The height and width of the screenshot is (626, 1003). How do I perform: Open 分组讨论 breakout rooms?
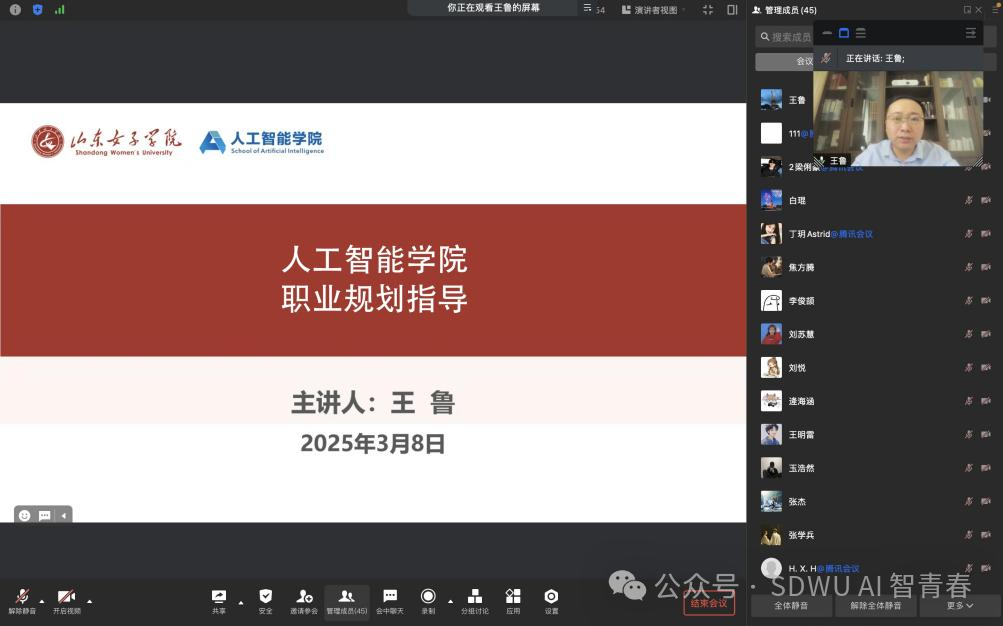tap(475, 597)
